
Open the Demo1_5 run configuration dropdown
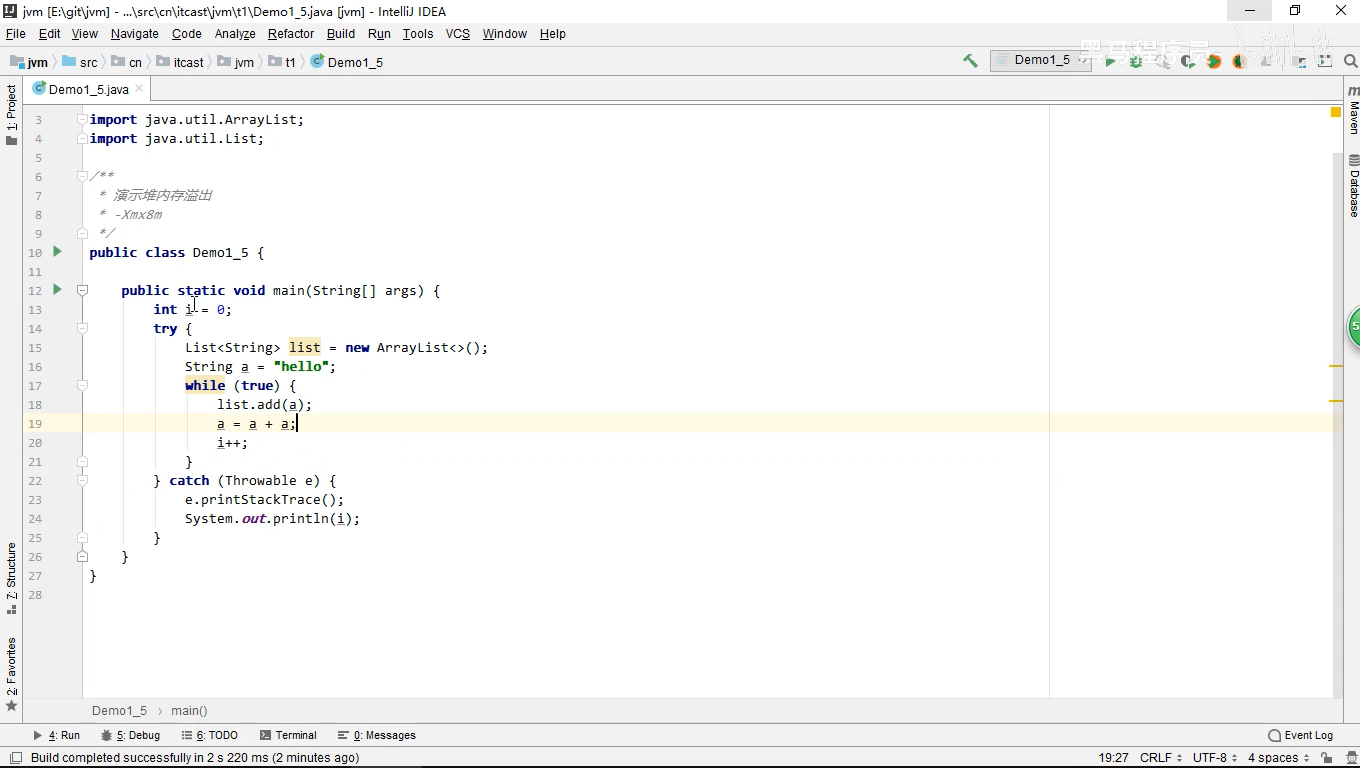coord(1040,61)
